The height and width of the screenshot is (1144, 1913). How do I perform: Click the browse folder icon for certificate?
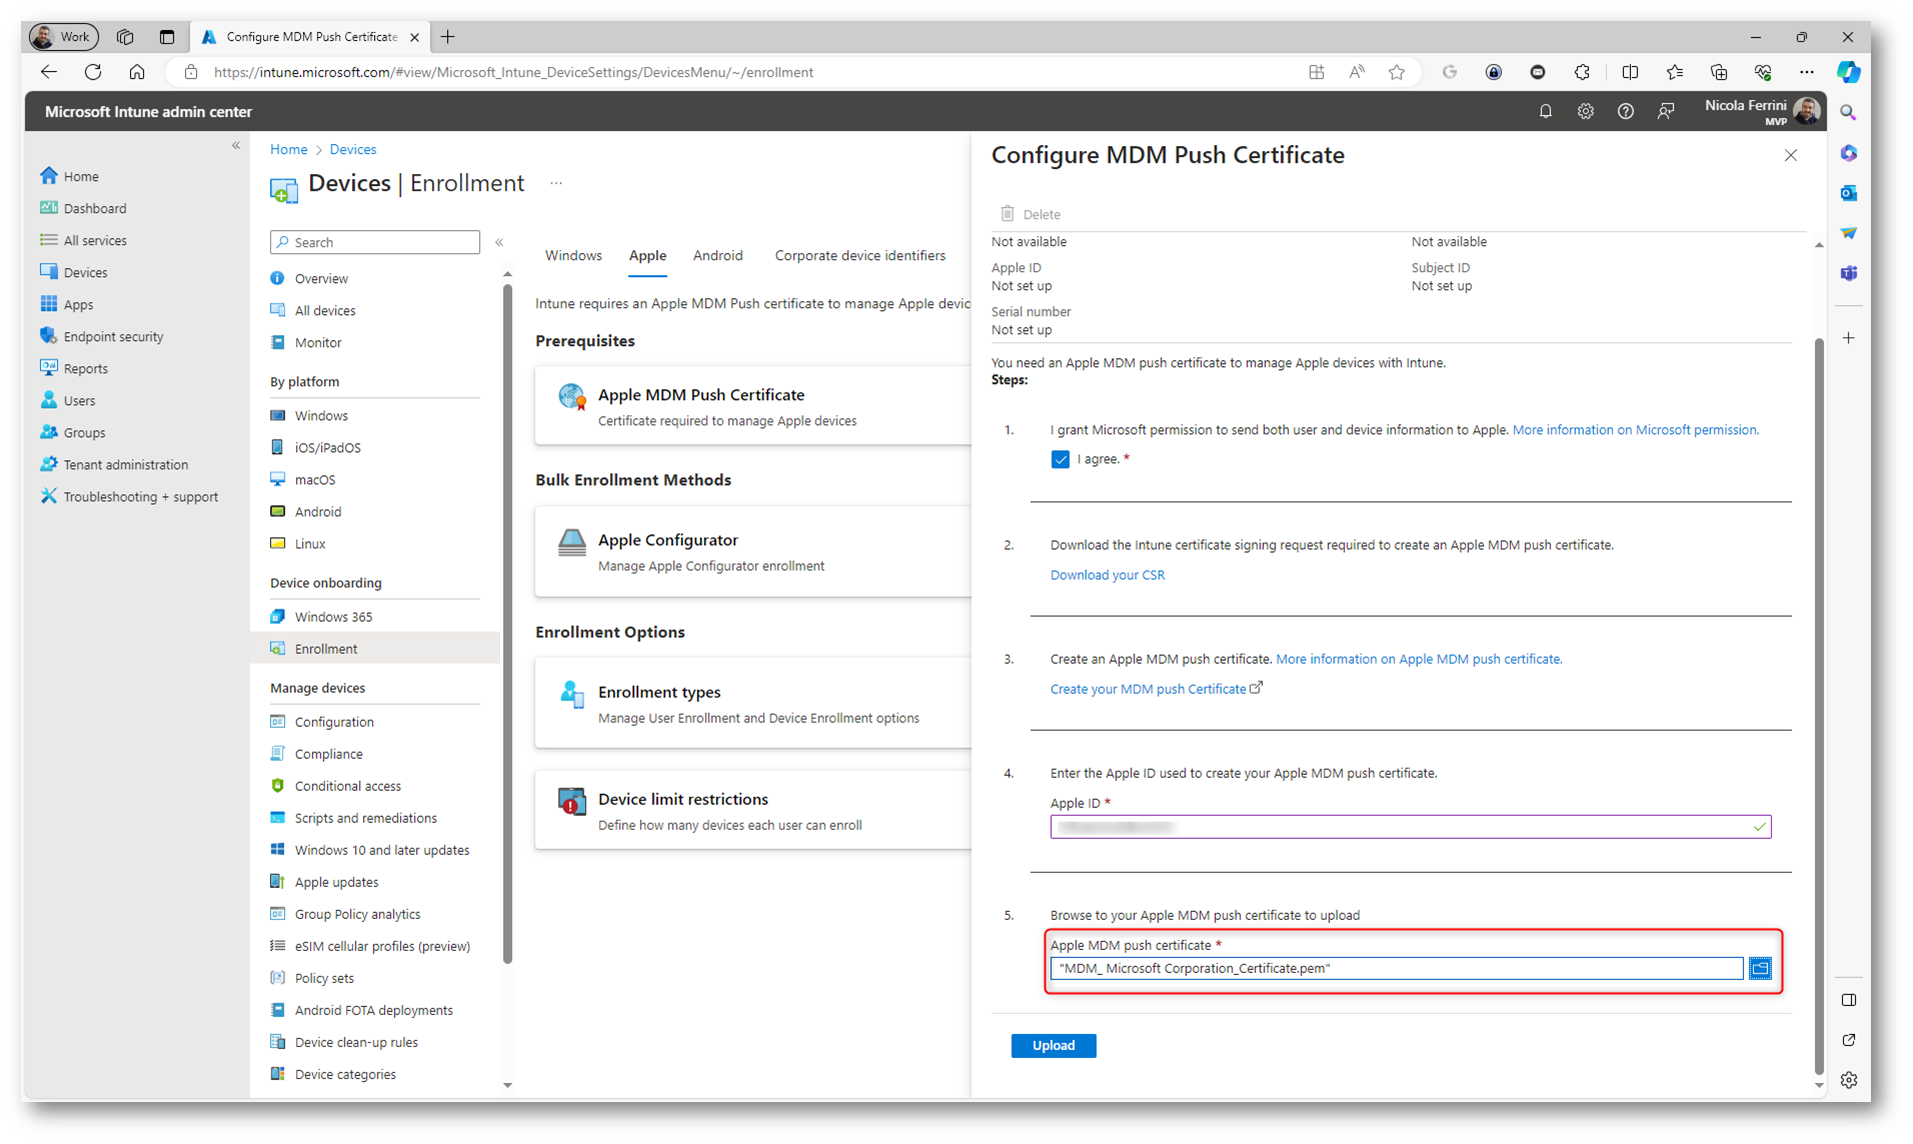point(1760,968)
